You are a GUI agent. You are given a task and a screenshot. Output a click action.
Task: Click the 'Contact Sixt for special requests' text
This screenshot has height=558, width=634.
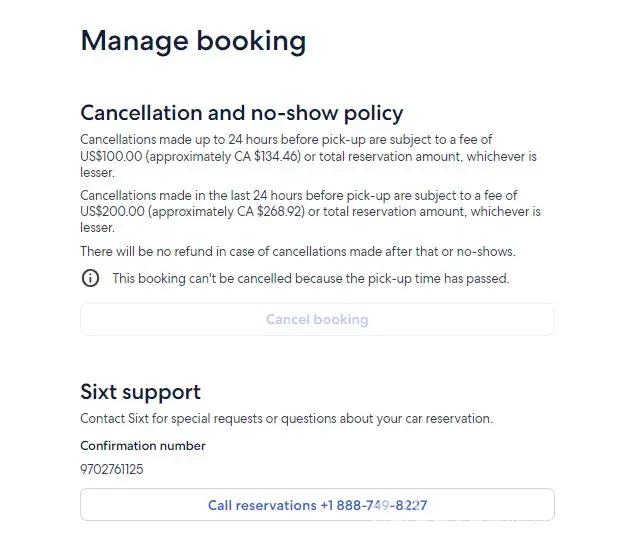(x=286, y=418)
